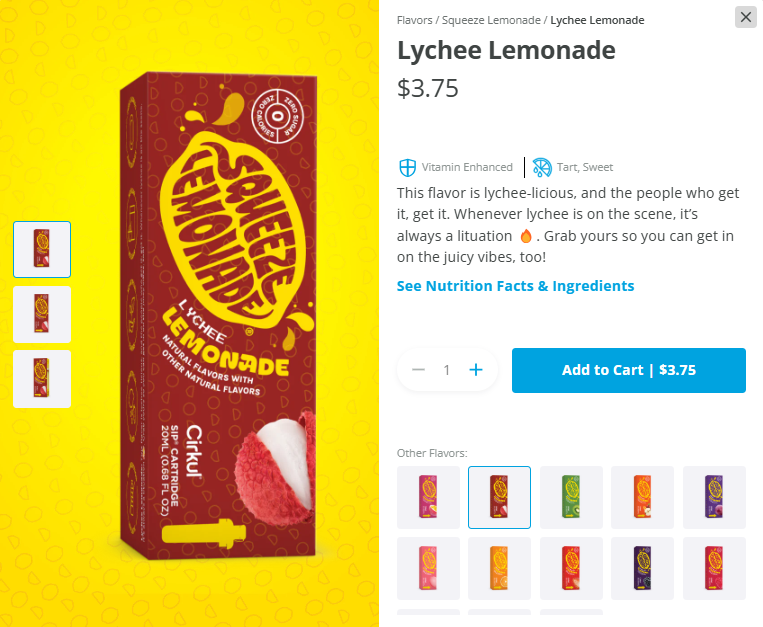Increase quantity with the plus button
The image size is (763, 627).
476,370
